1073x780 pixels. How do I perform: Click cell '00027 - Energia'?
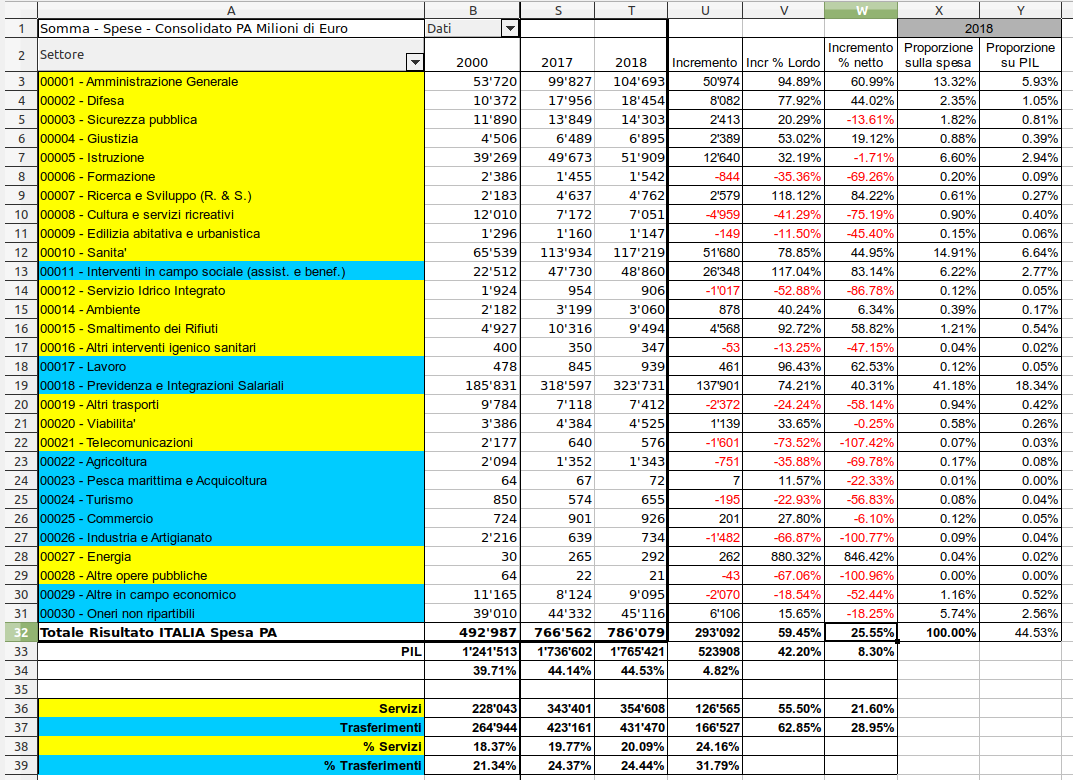tap(231, 556)
